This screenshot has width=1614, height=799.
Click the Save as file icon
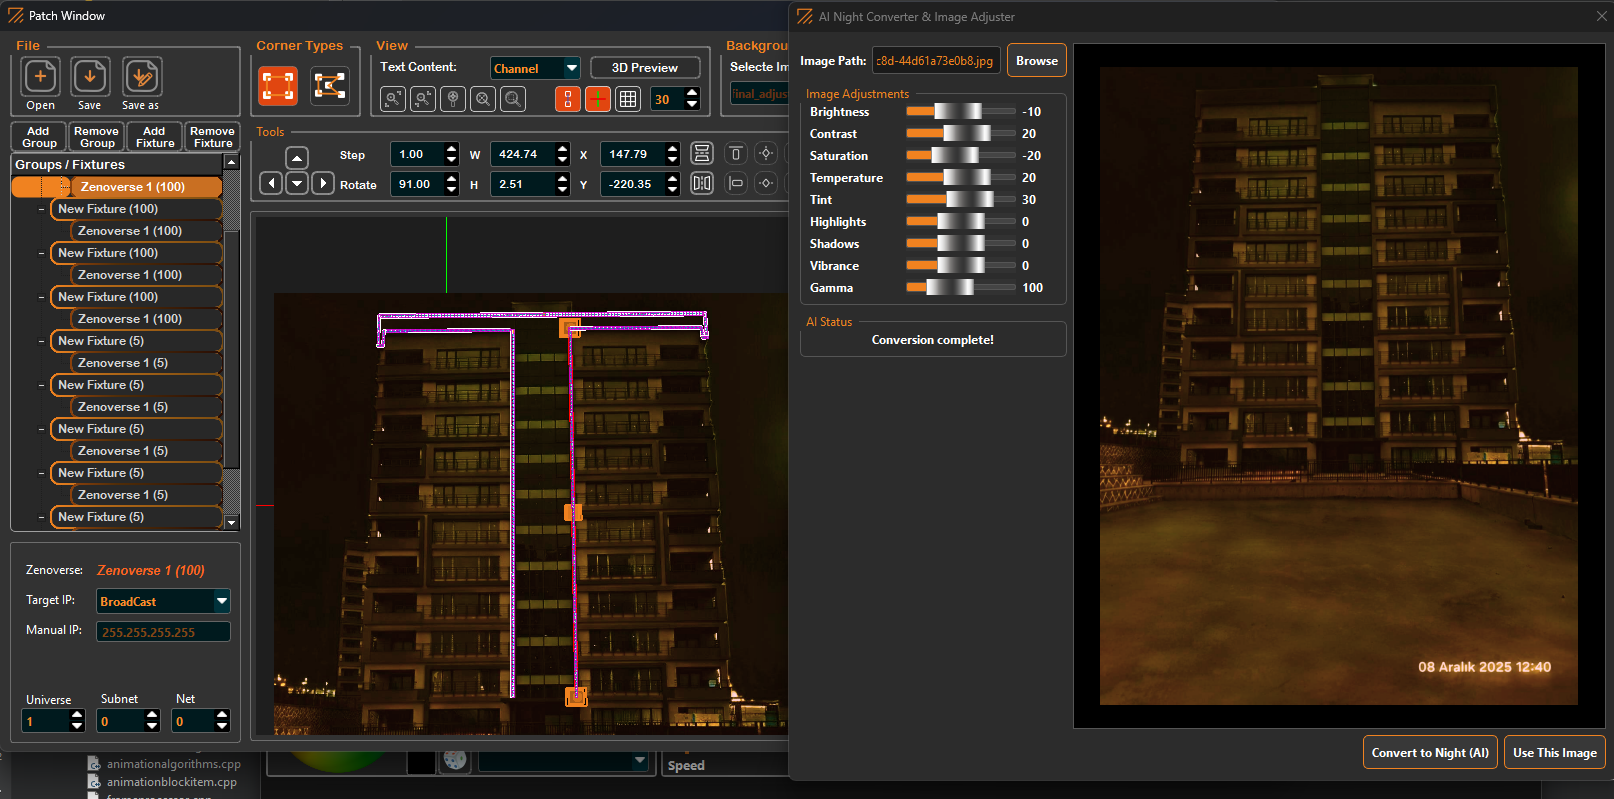click(x=142, y=77)
